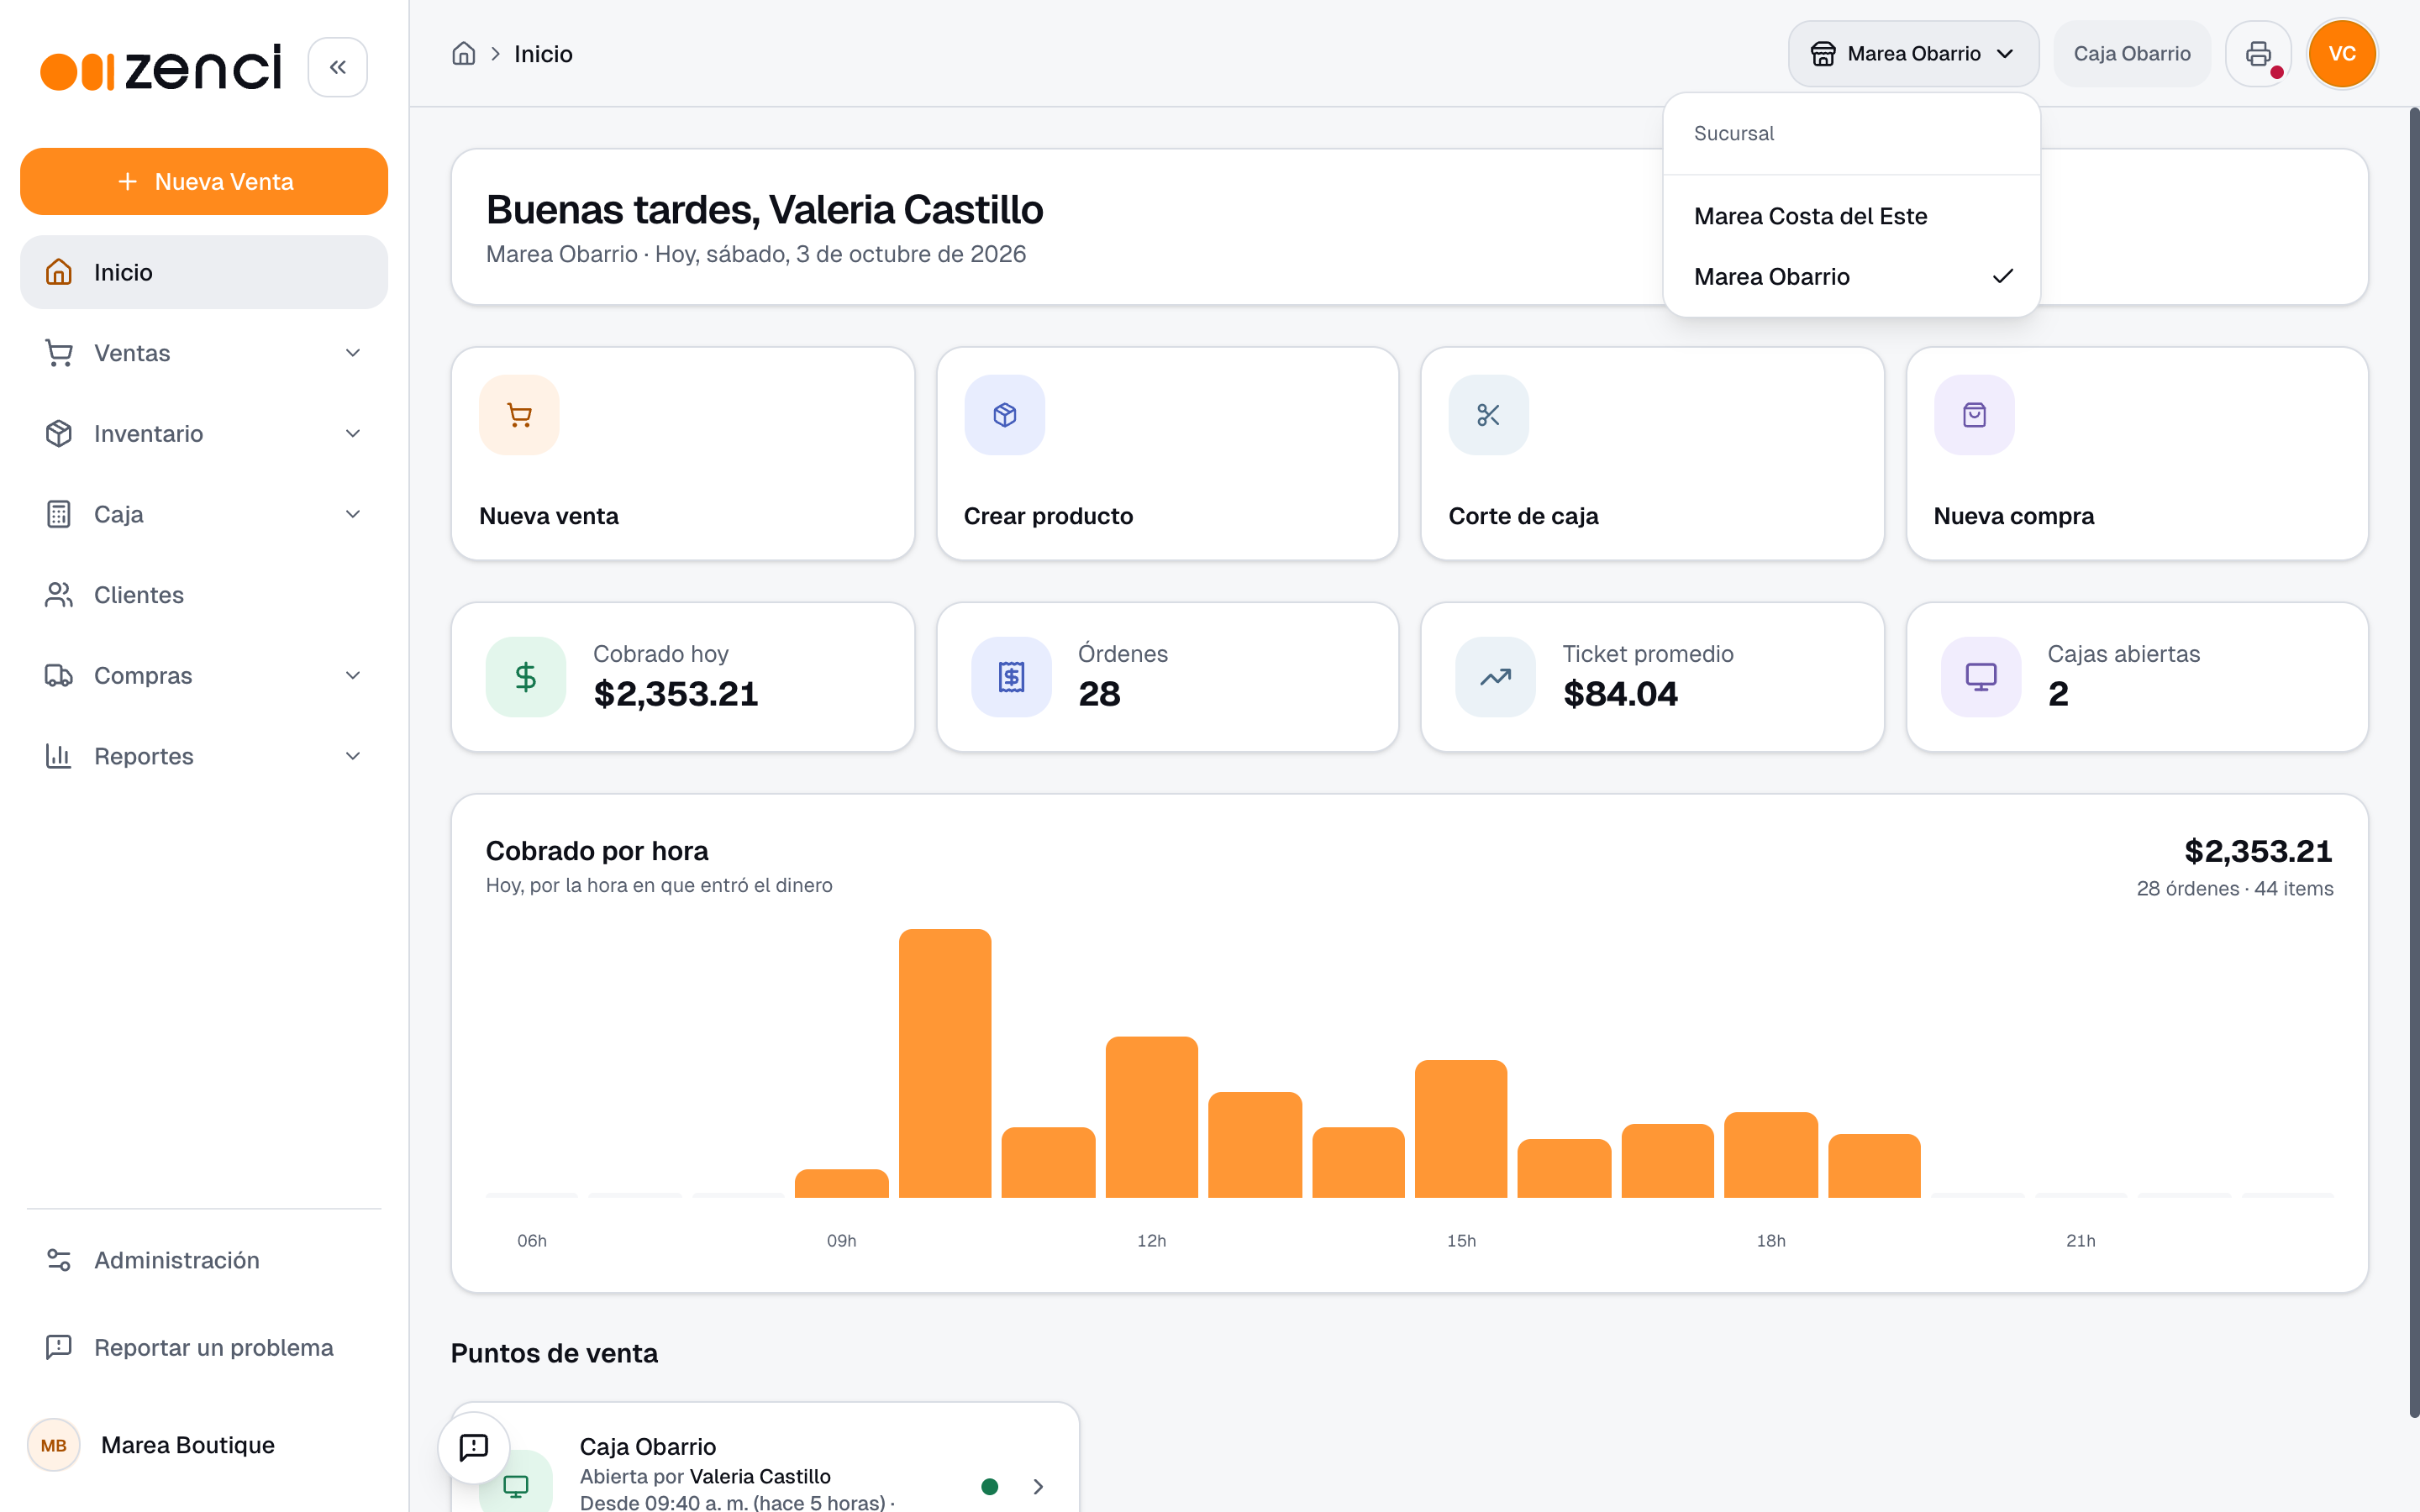Click the Nueva Venta orange button
2420x1512 pixels.
(204, 181)
